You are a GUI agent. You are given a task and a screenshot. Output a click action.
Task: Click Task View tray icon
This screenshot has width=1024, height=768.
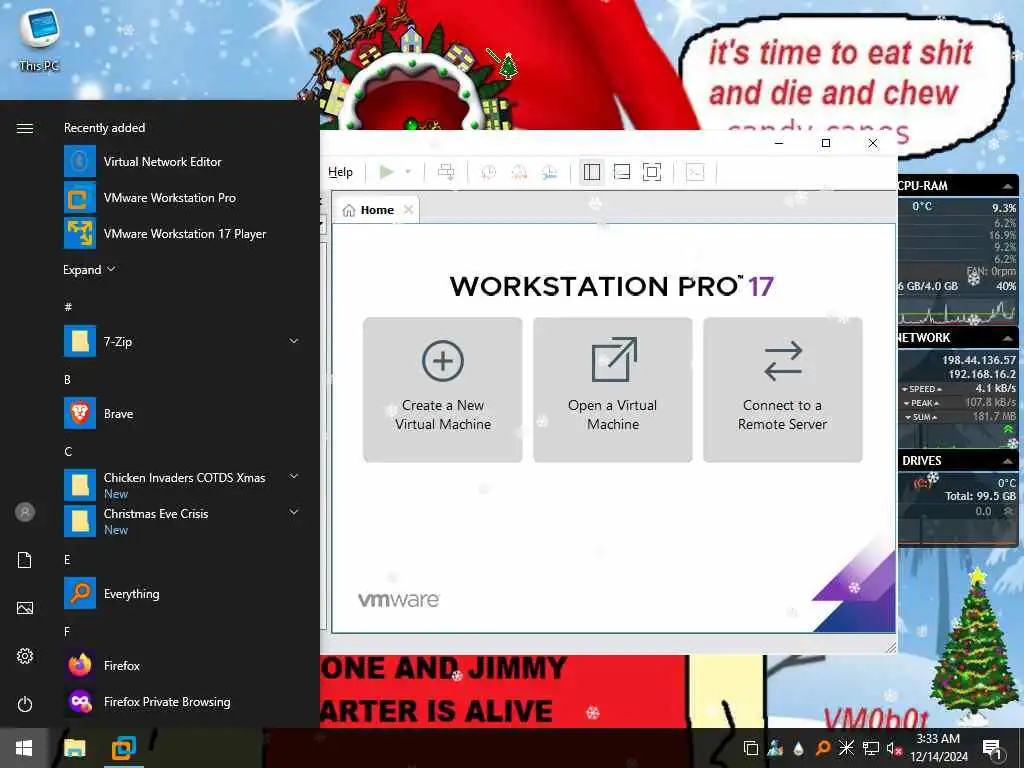pyautogui.click(x=751, y=748)
